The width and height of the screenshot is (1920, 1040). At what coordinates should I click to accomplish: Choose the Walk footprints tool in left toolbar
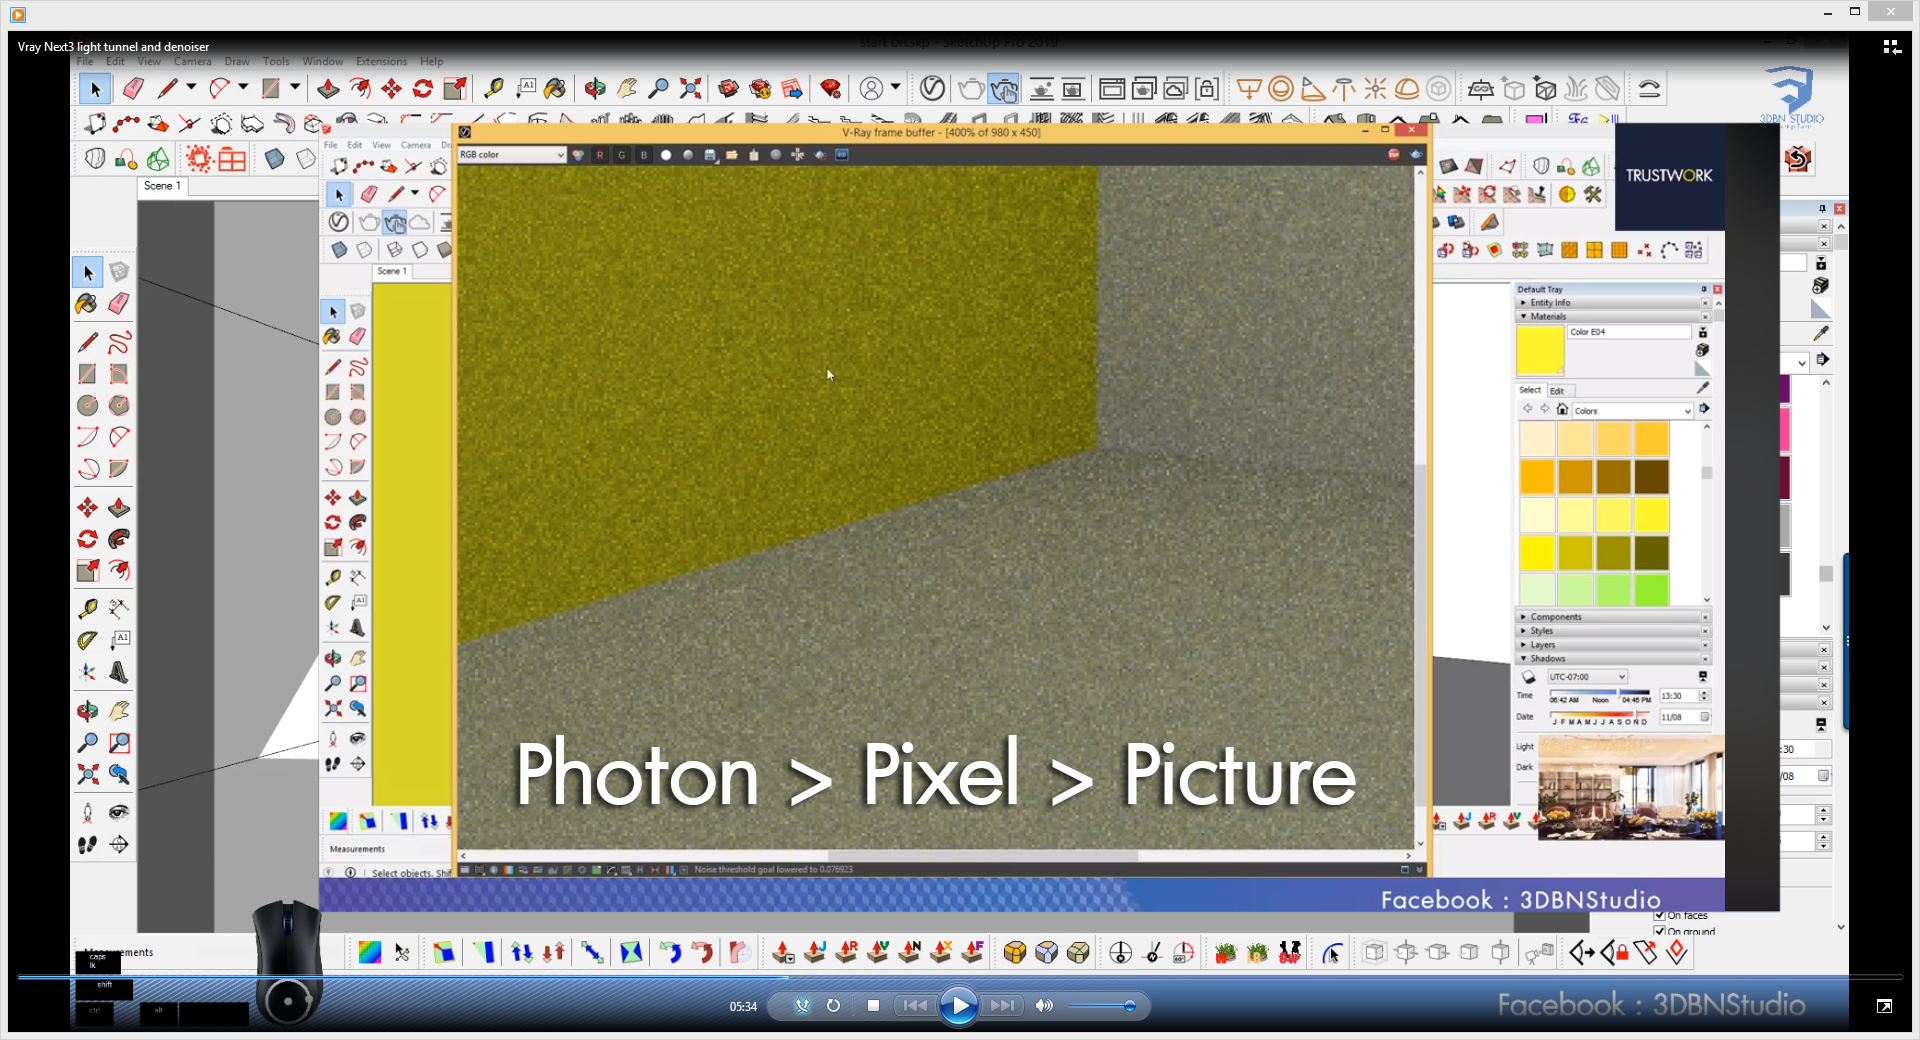88,845
